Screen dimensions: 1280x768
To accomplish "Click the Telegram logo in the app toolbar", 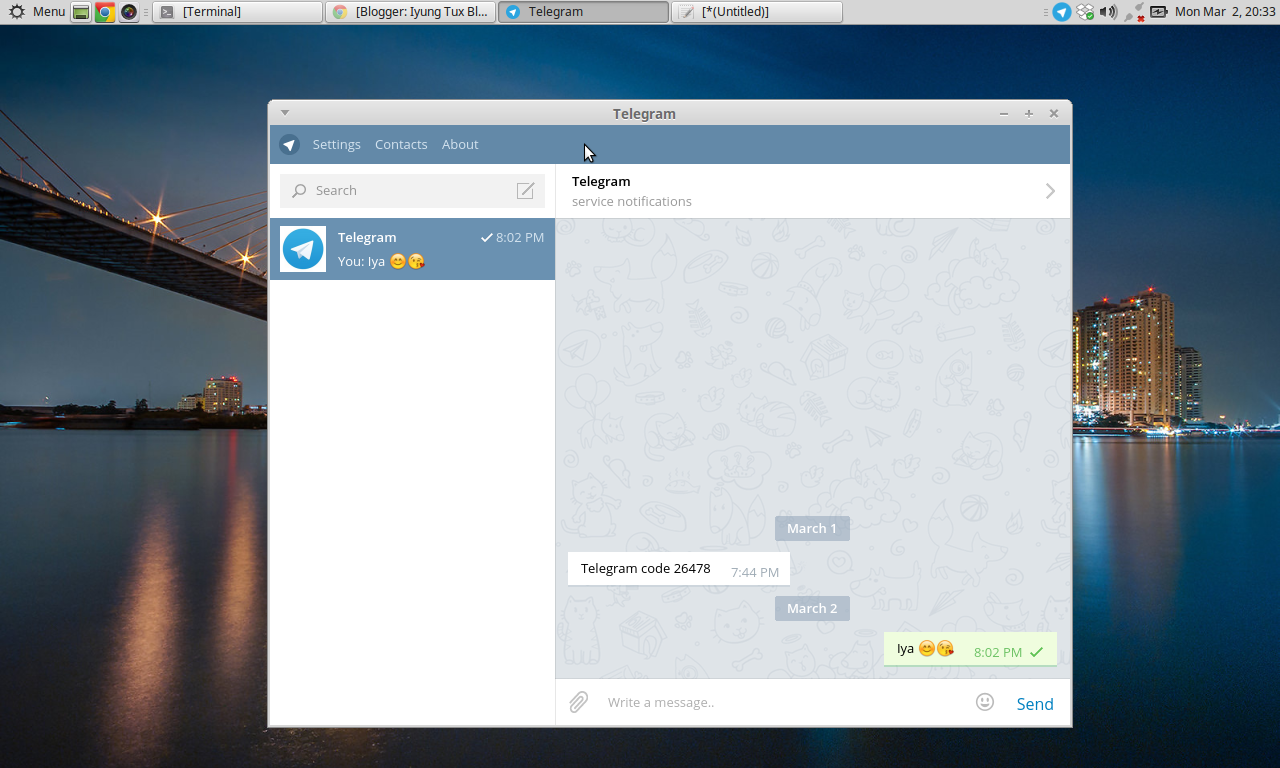I will [289, 144].
